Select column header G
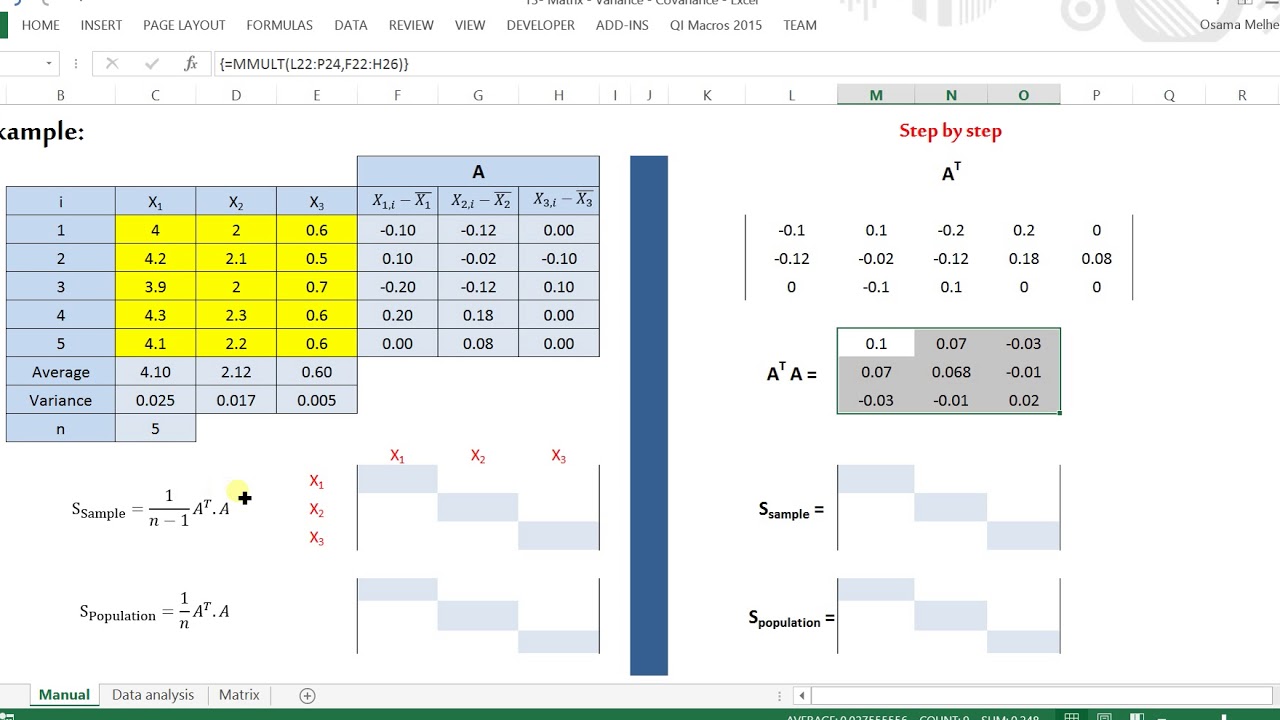1280x720 pixels. point(478,95)
